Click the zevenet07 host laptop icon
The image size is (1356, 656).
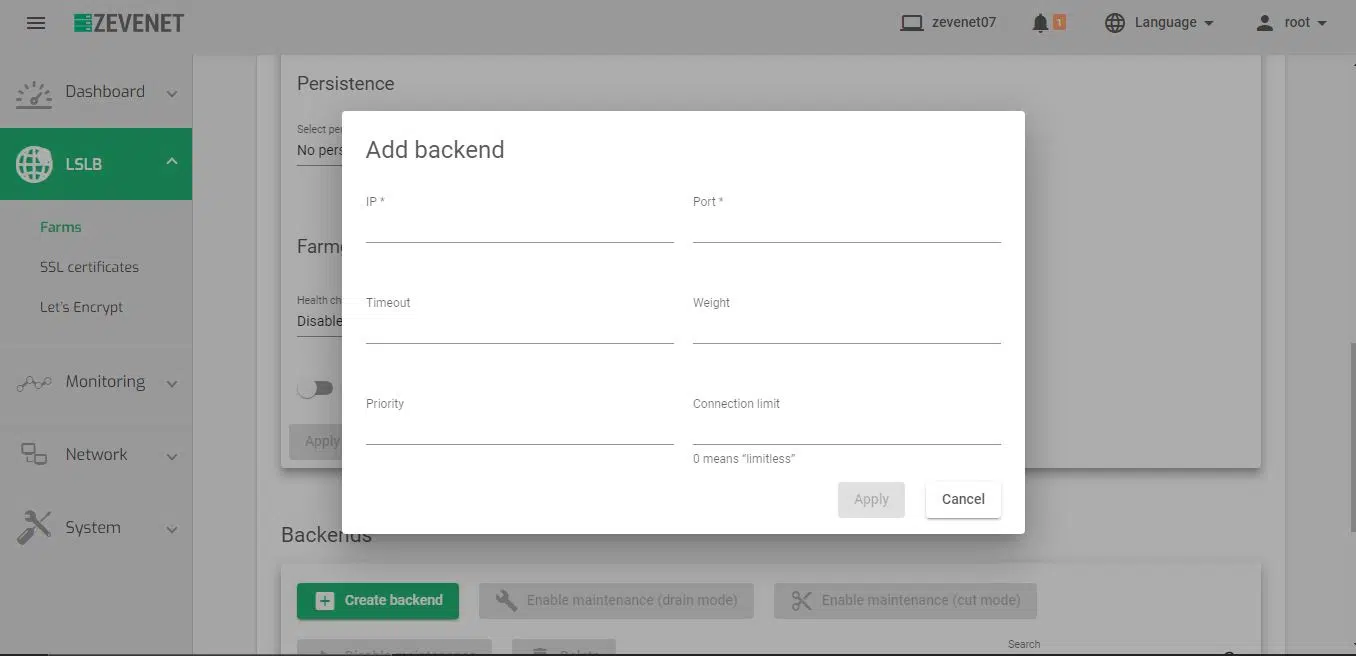pos(911,23)
